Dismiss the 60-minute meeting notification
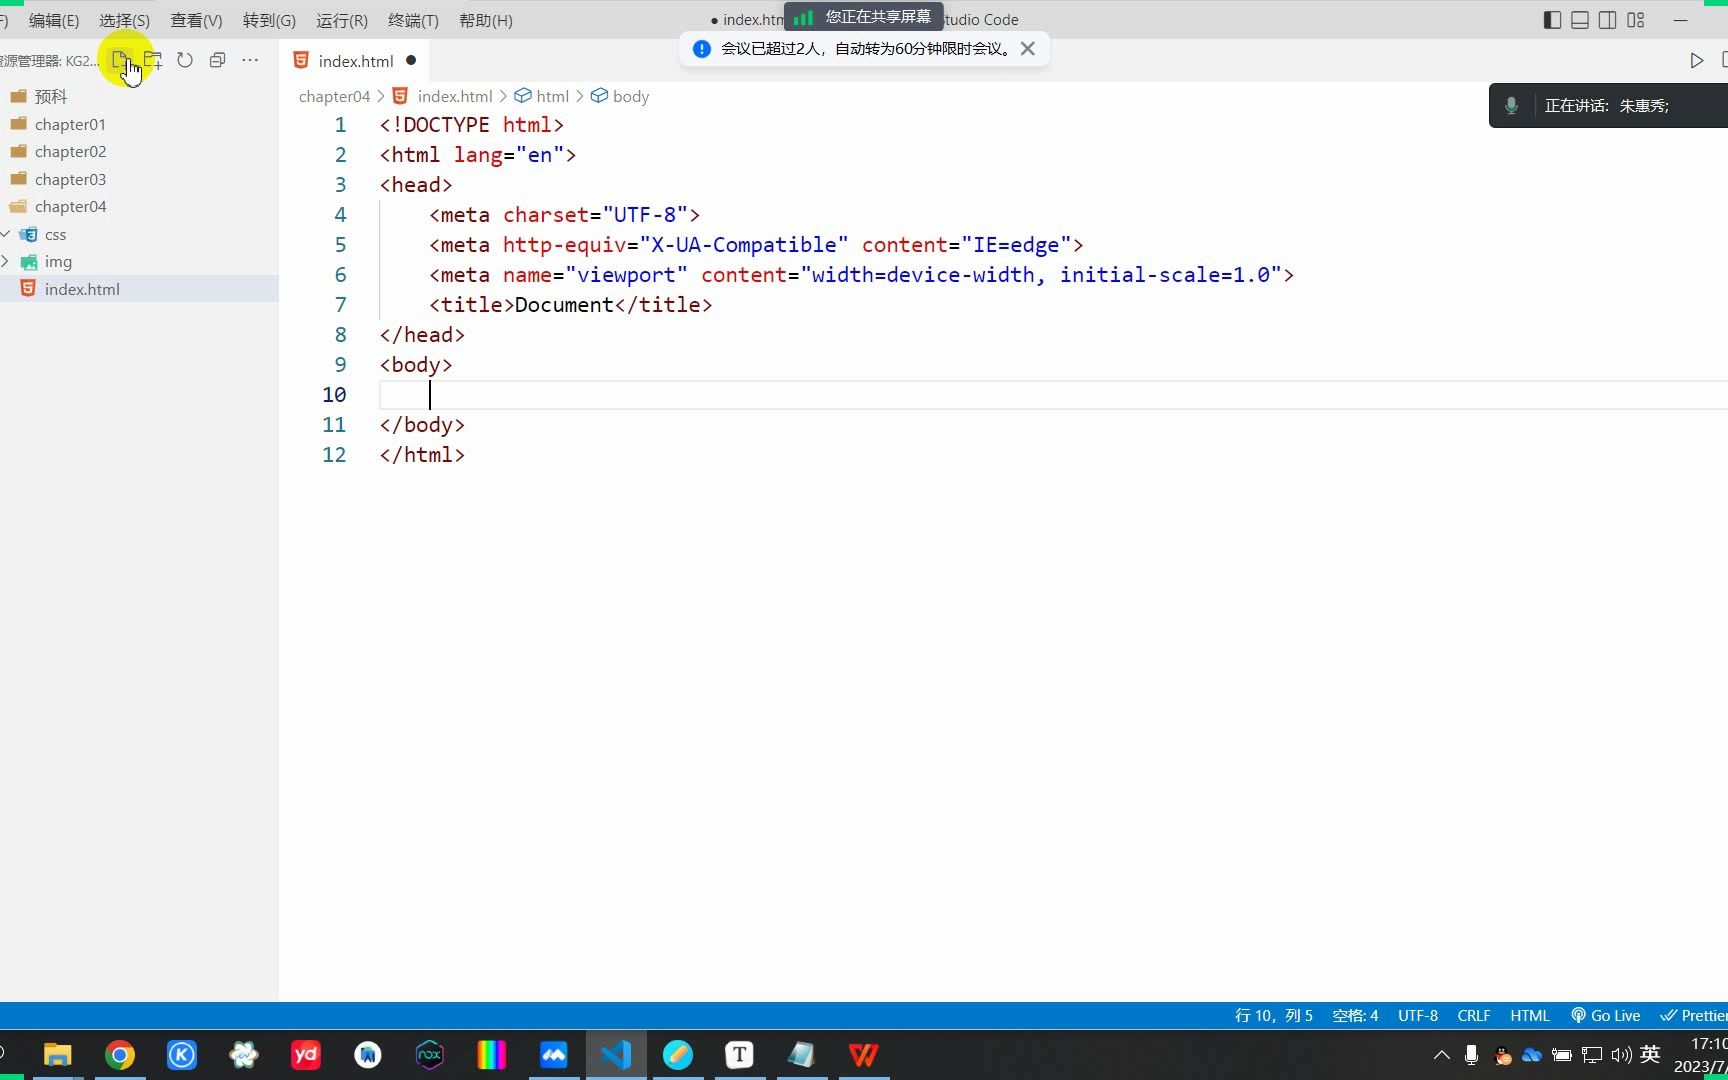1728x1080 pixels. (1027, 48)
